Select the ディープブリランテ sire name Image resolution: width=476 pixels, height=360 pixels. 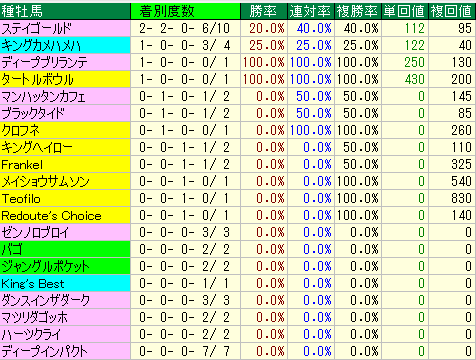tap(45, 62)
